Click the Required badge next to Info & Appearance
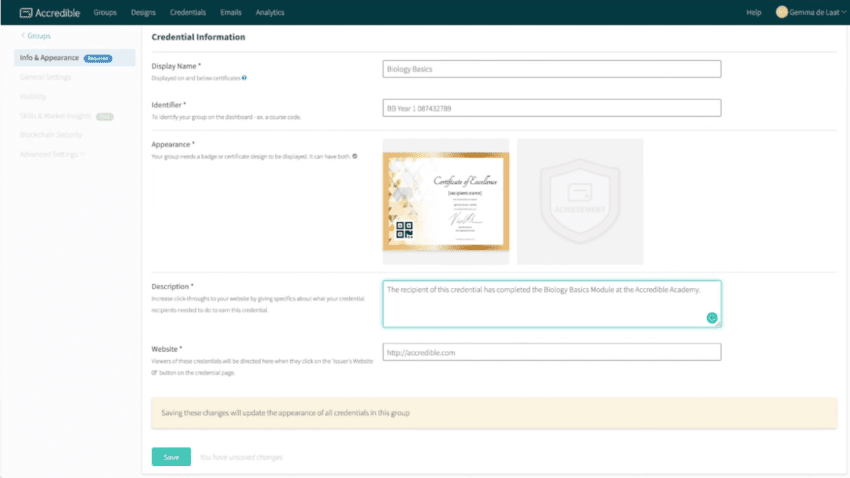 [x=98, y=58]
